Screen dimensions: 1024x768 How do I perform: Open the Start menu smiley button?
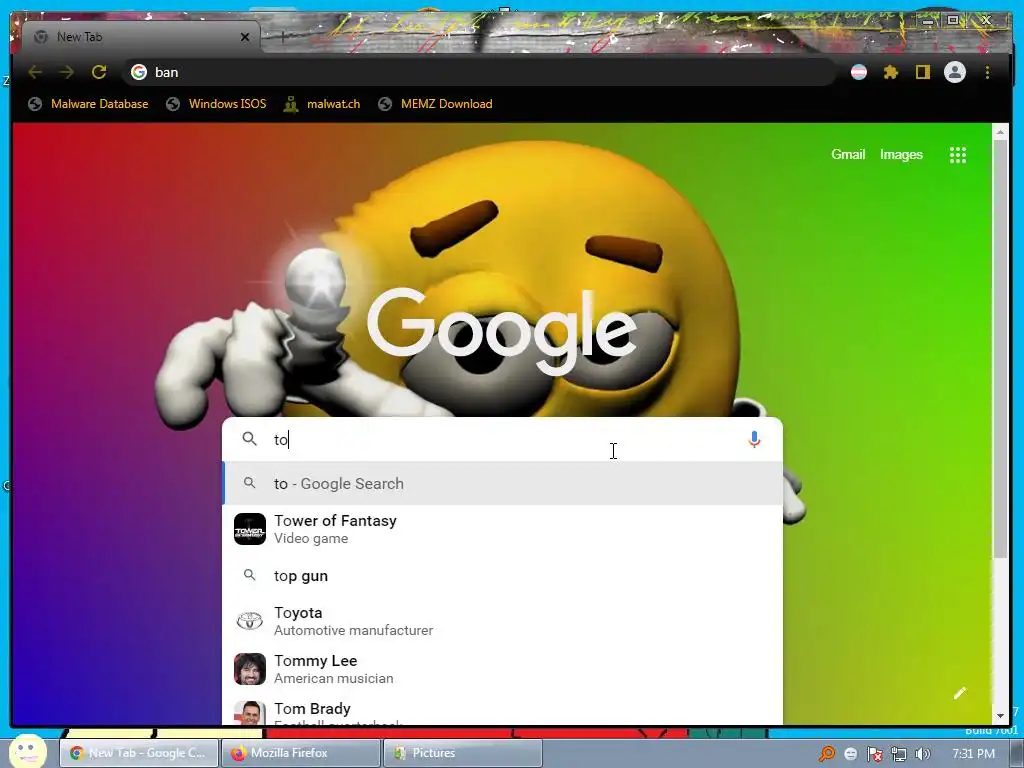[27, 751]
